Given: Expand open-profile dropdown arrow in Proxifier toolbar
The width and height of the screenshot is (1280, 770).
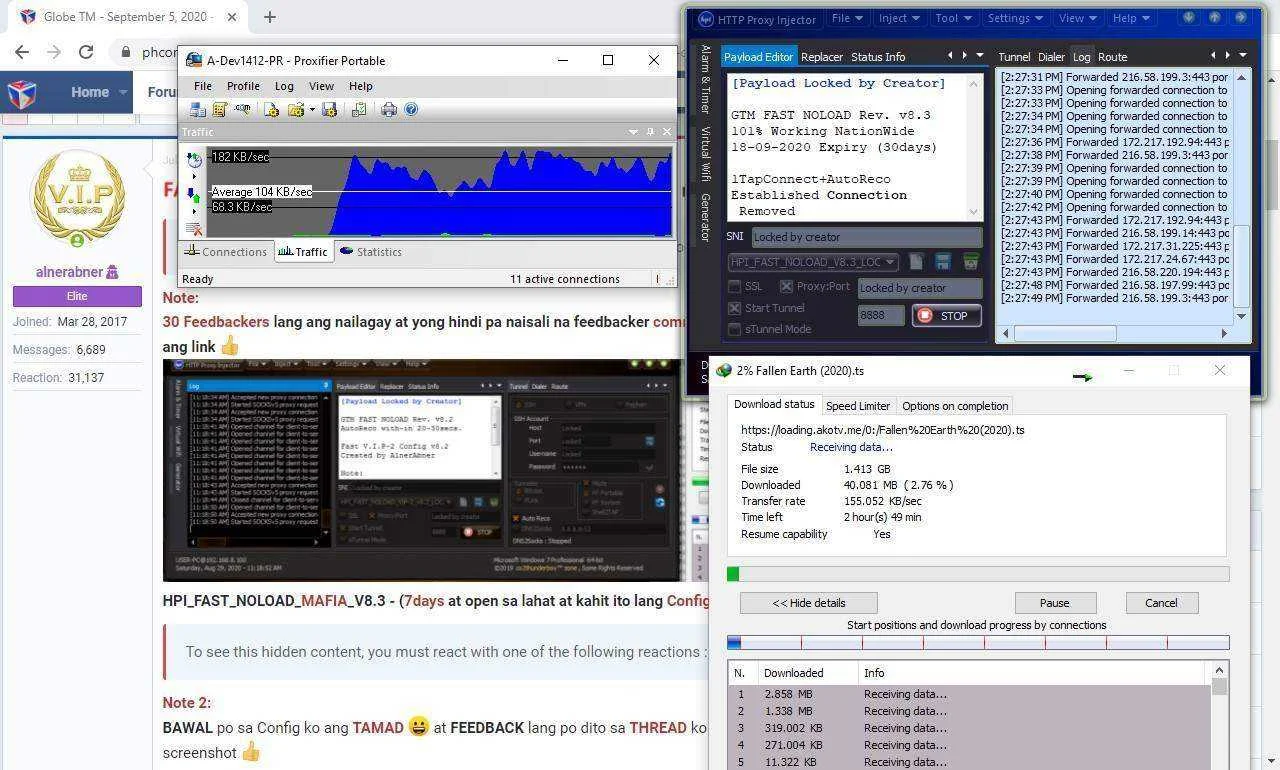Looking at the screenshot, I should point(312,109).
